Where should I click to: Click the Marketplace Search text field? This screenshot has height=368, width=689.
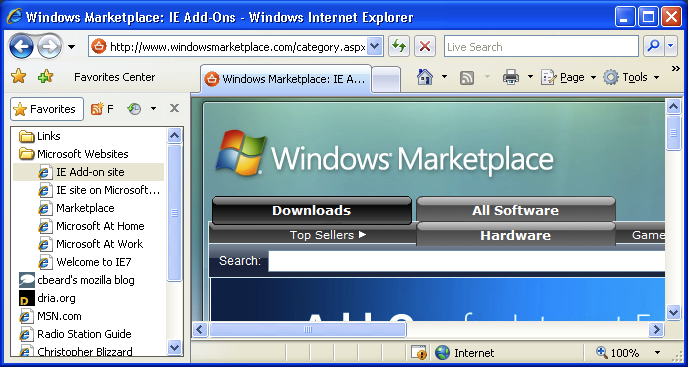pyautogui.click(x=467, y=262)
